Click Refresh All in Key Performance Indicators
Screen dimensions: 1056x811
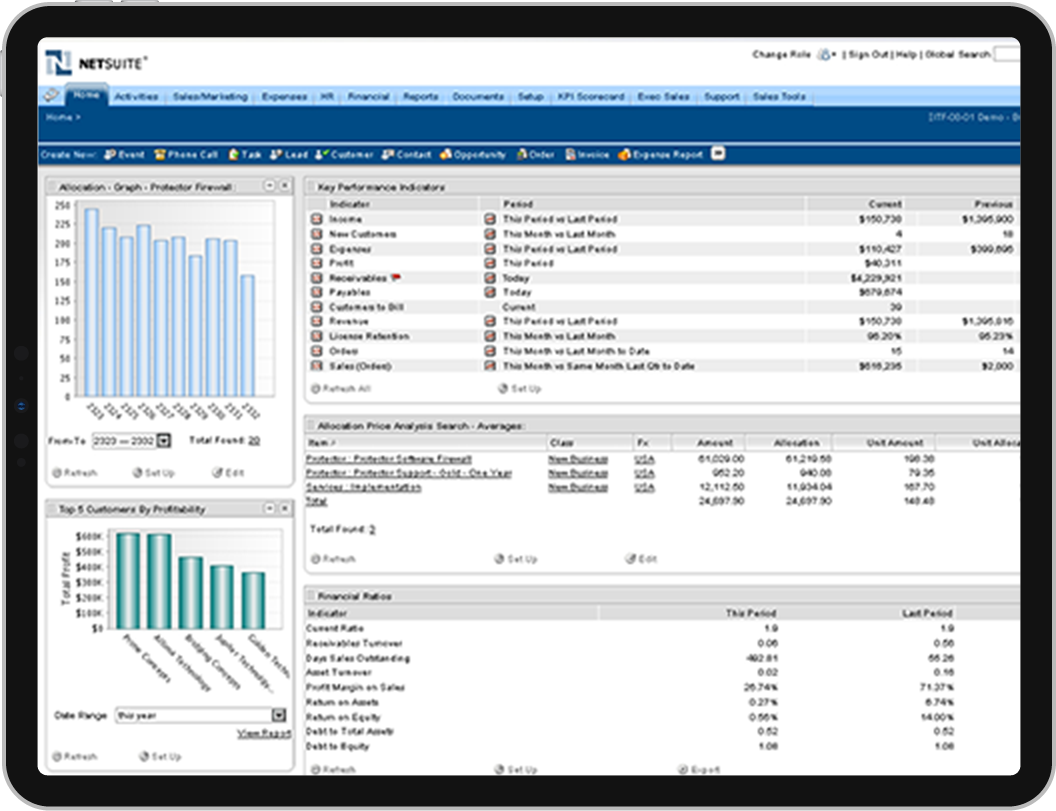pyautogui.click(x=341, y=389)
